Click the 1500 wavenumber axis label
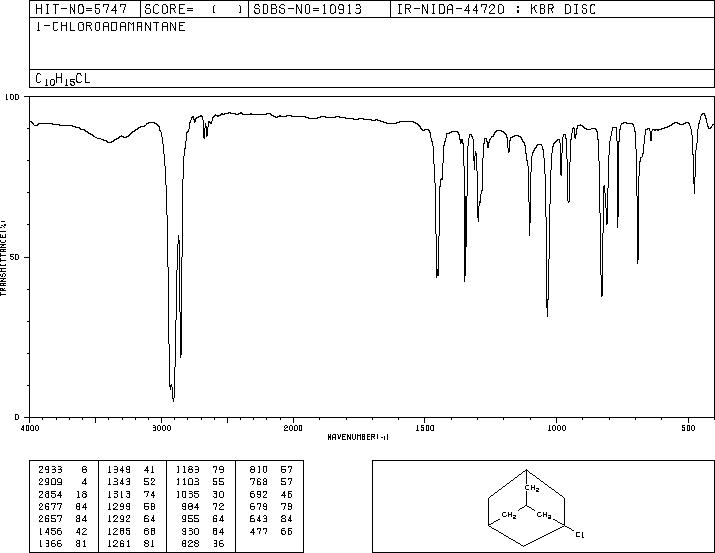This screenshot has height=553, width=715. (x=425, y=428)
